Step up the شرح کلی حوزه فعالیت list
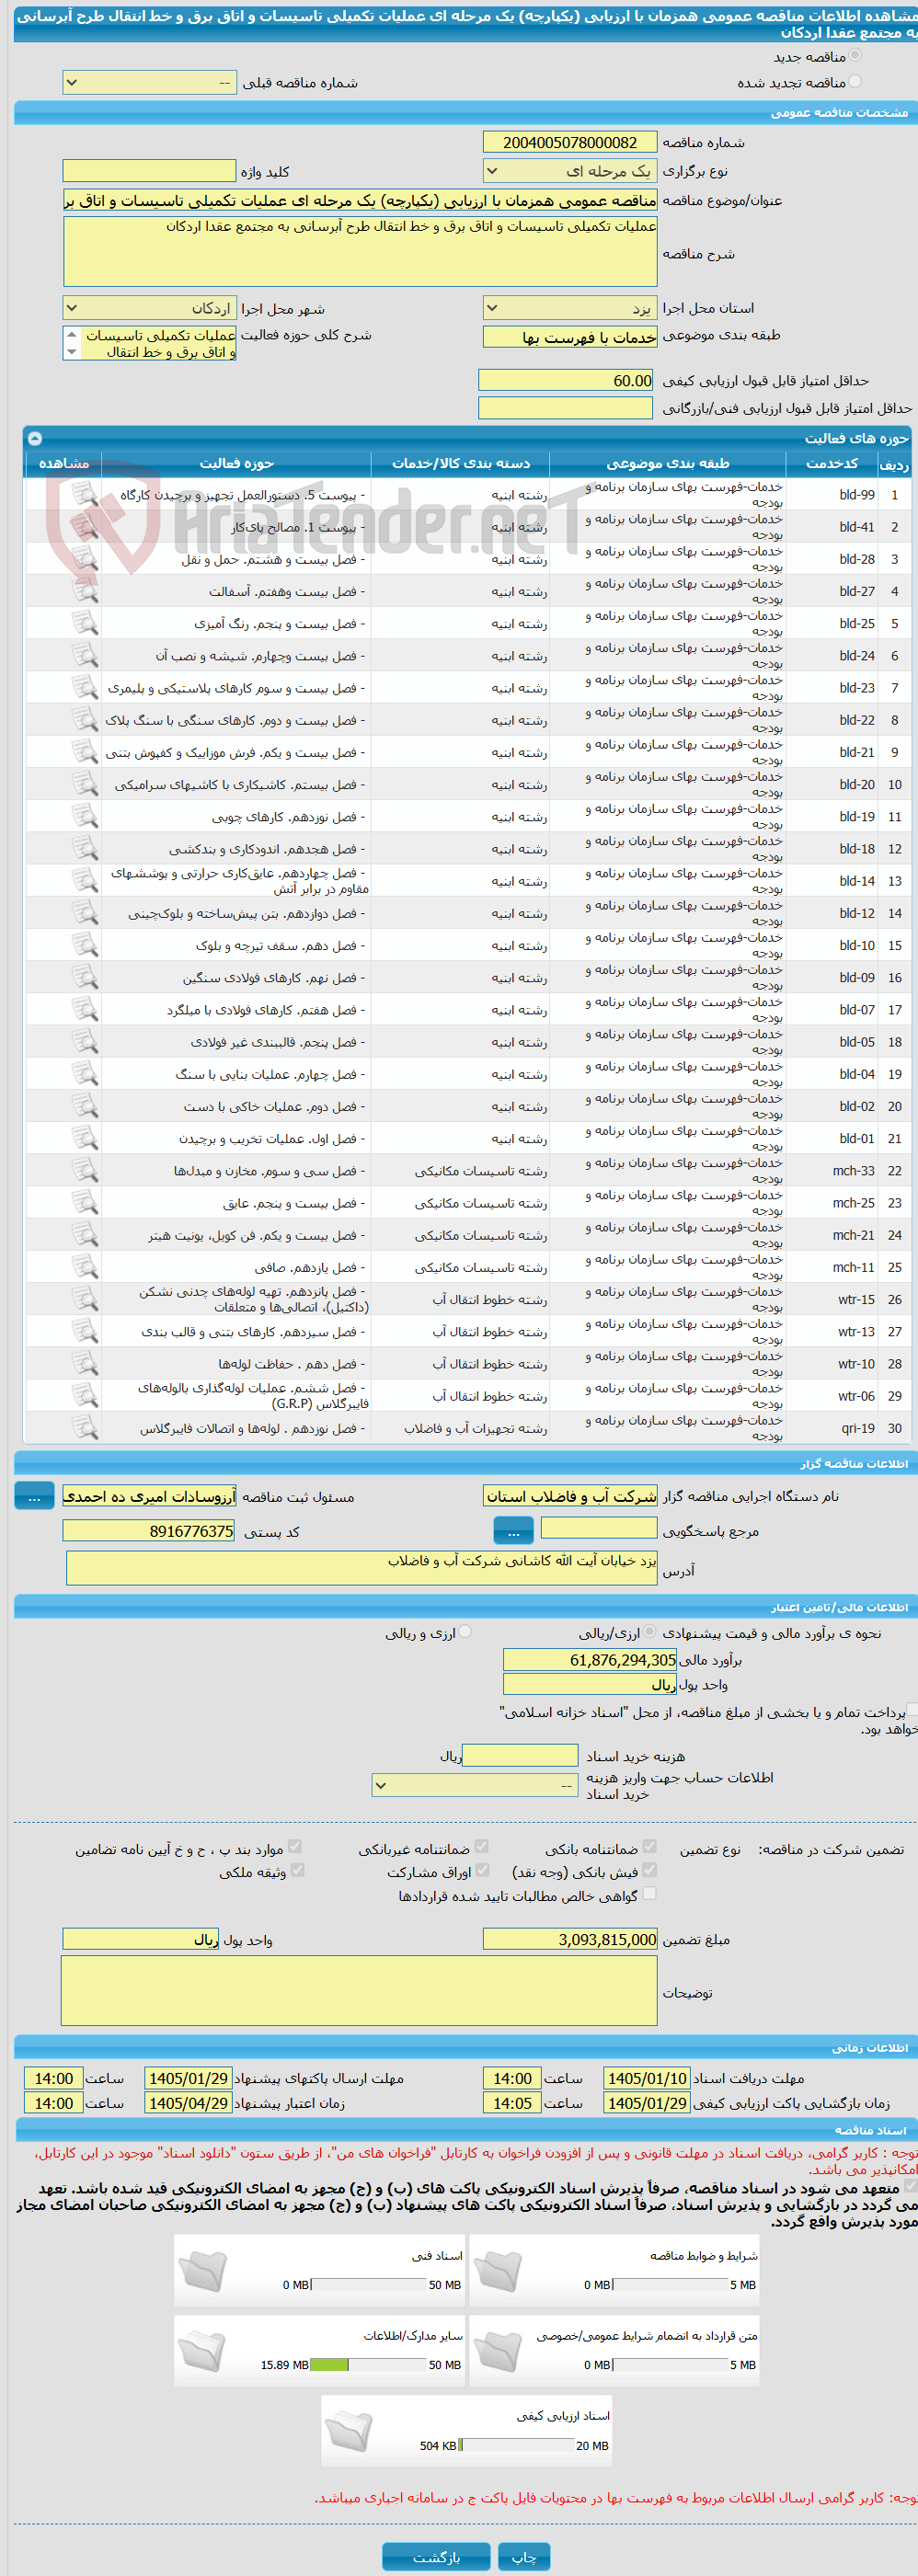918x2576 pixels. pyautogui.click(x=71, y=335)
